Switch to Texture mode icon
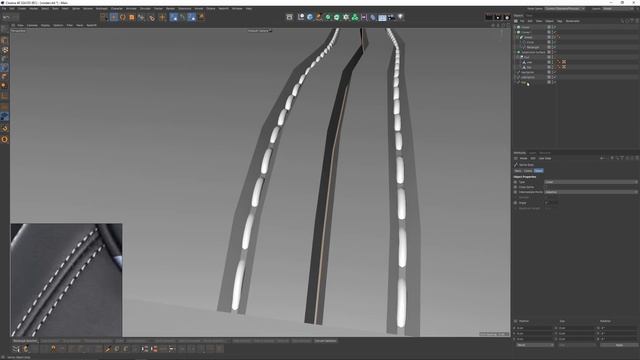 [4, 50]
